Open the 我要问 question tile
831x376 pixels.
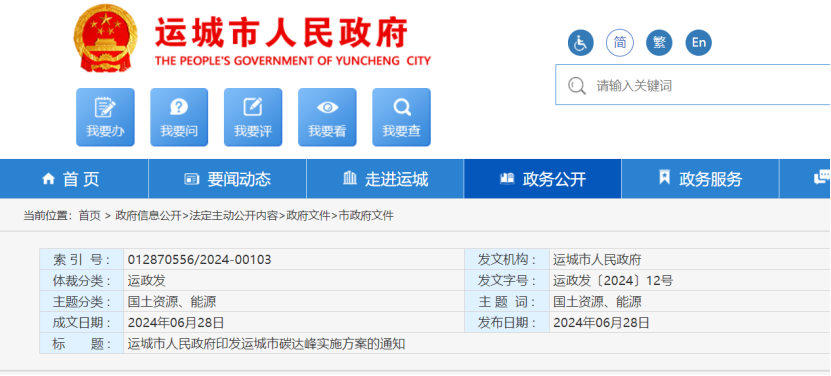click(x=179, y=117)
